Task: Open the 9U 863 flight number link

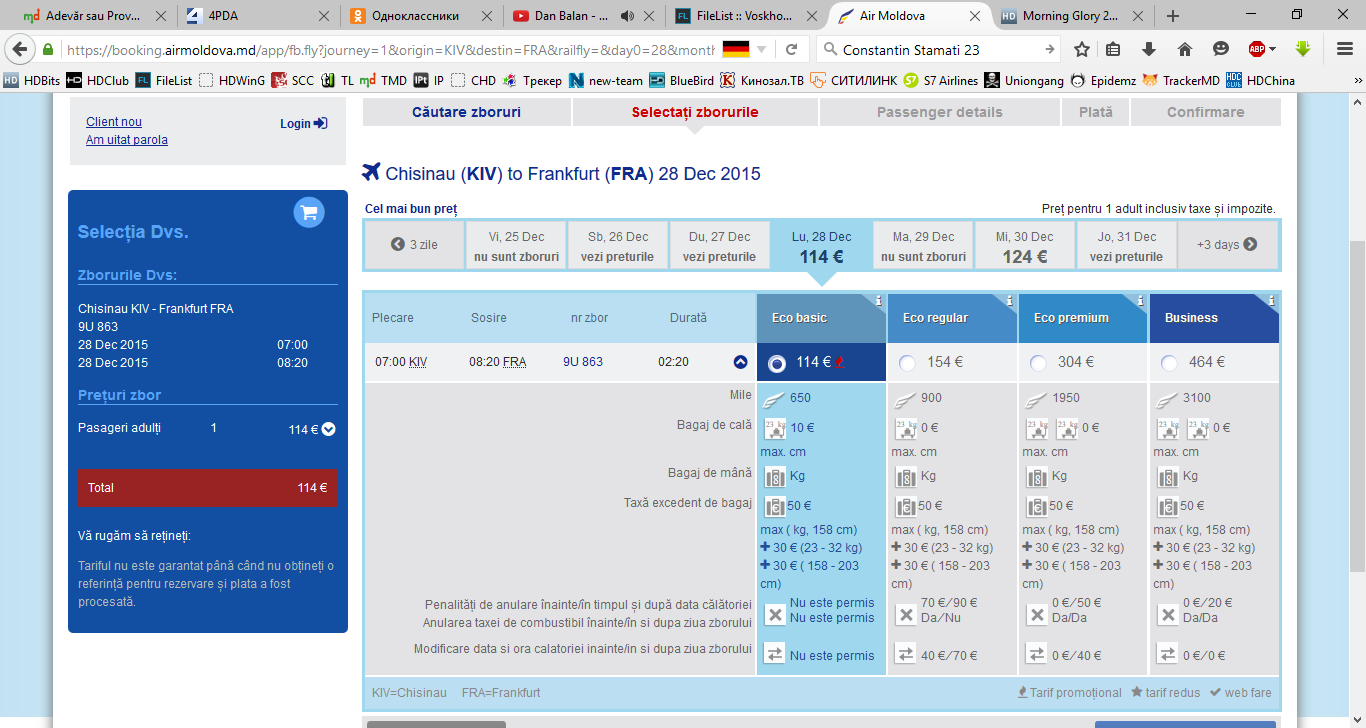Action: tap(583, 362)
